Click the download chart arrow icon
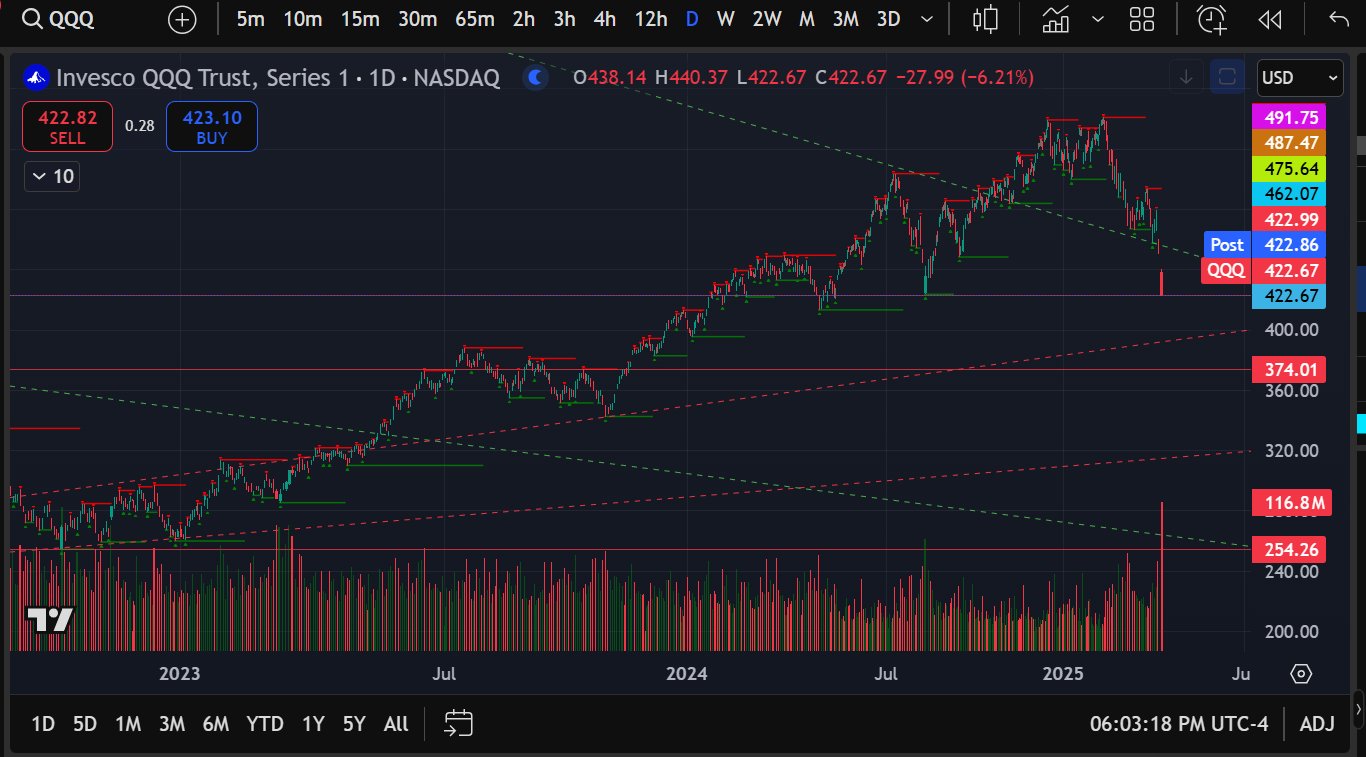This screenshot has height=757, width=1366. 1185,77
